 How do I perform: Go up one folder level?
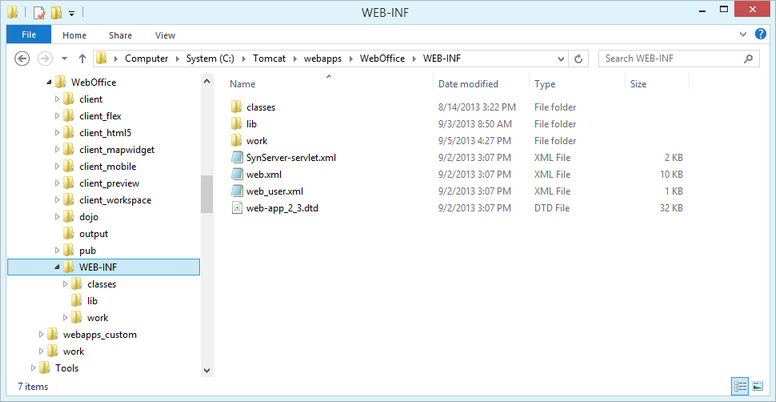pos(82,58)
